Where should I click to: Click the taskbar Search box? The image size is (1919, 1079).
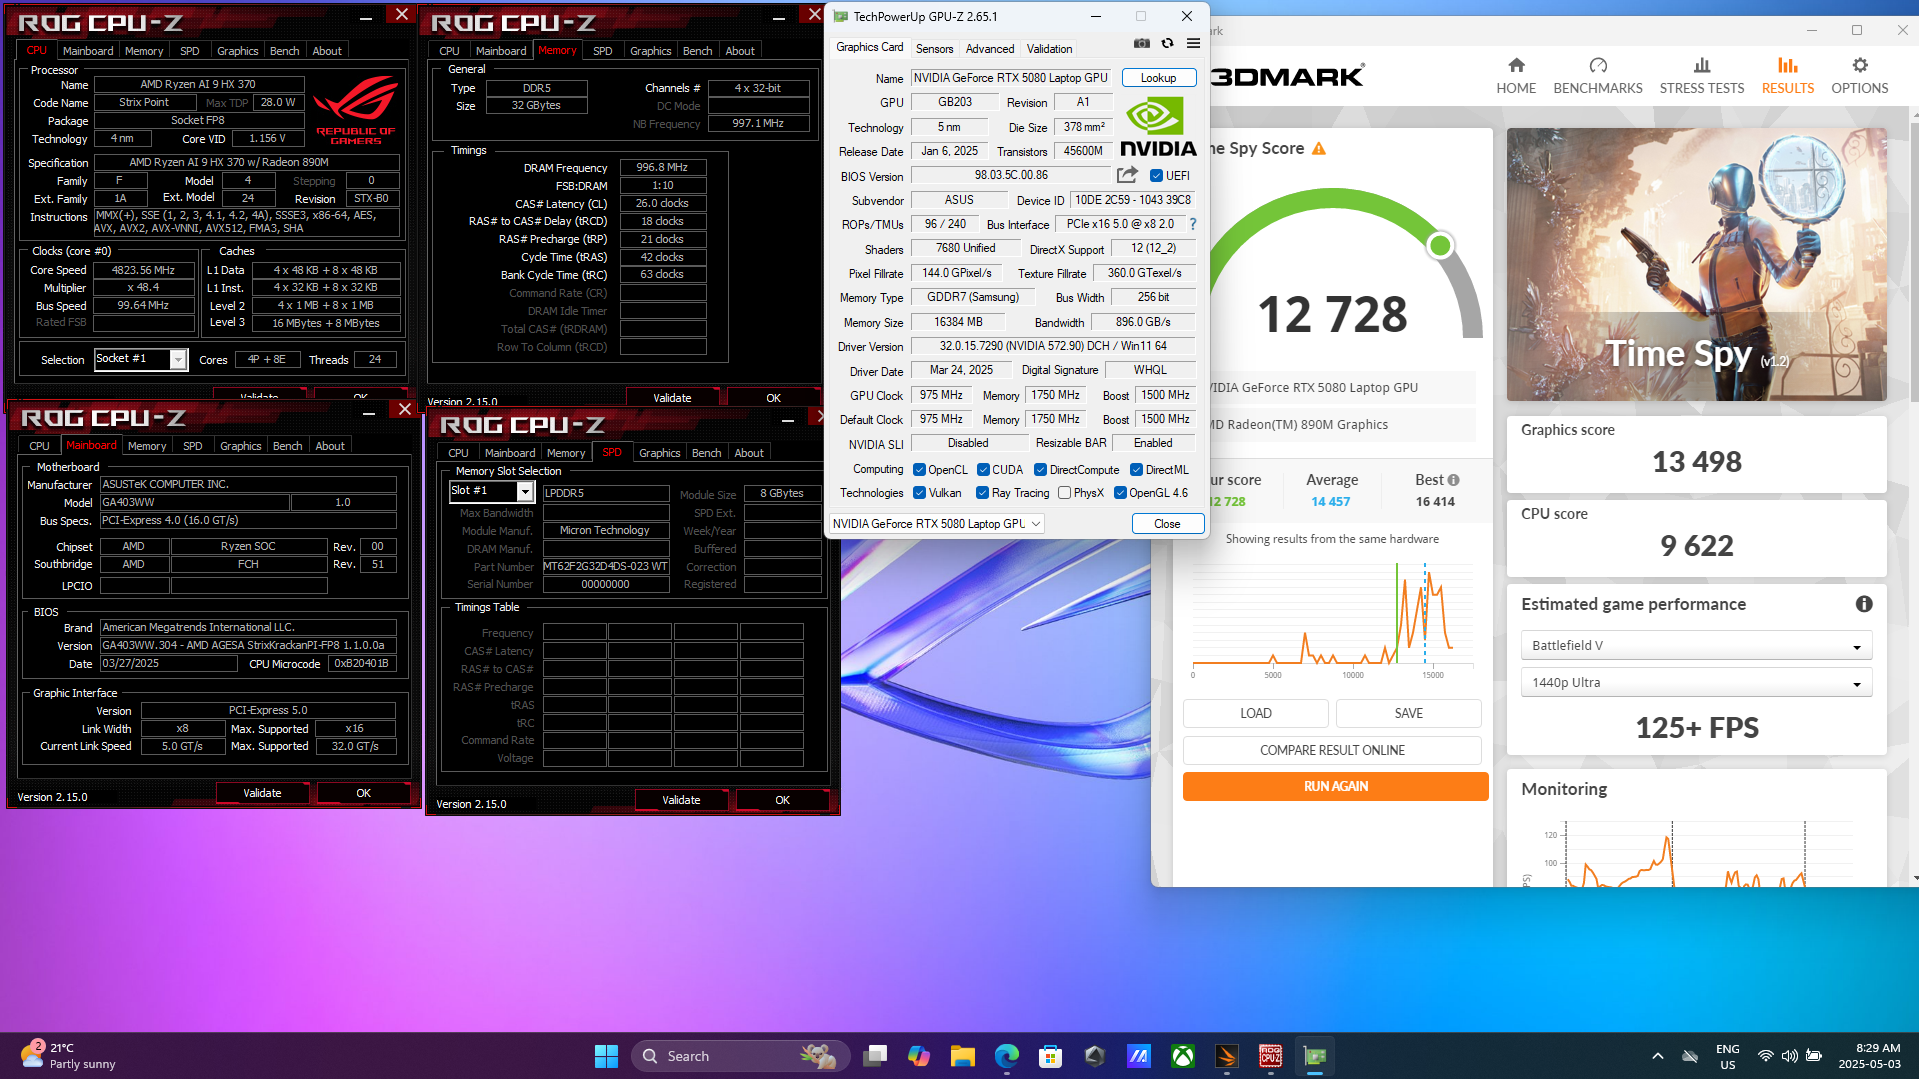(740, 1056)
